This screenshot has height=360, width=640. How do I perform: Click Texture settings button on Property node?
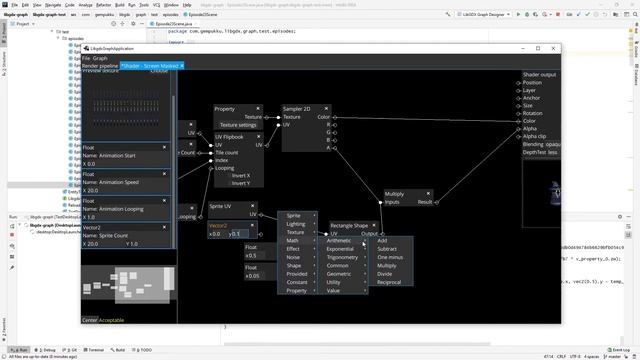pyautogui.click(x=238, y=125)
